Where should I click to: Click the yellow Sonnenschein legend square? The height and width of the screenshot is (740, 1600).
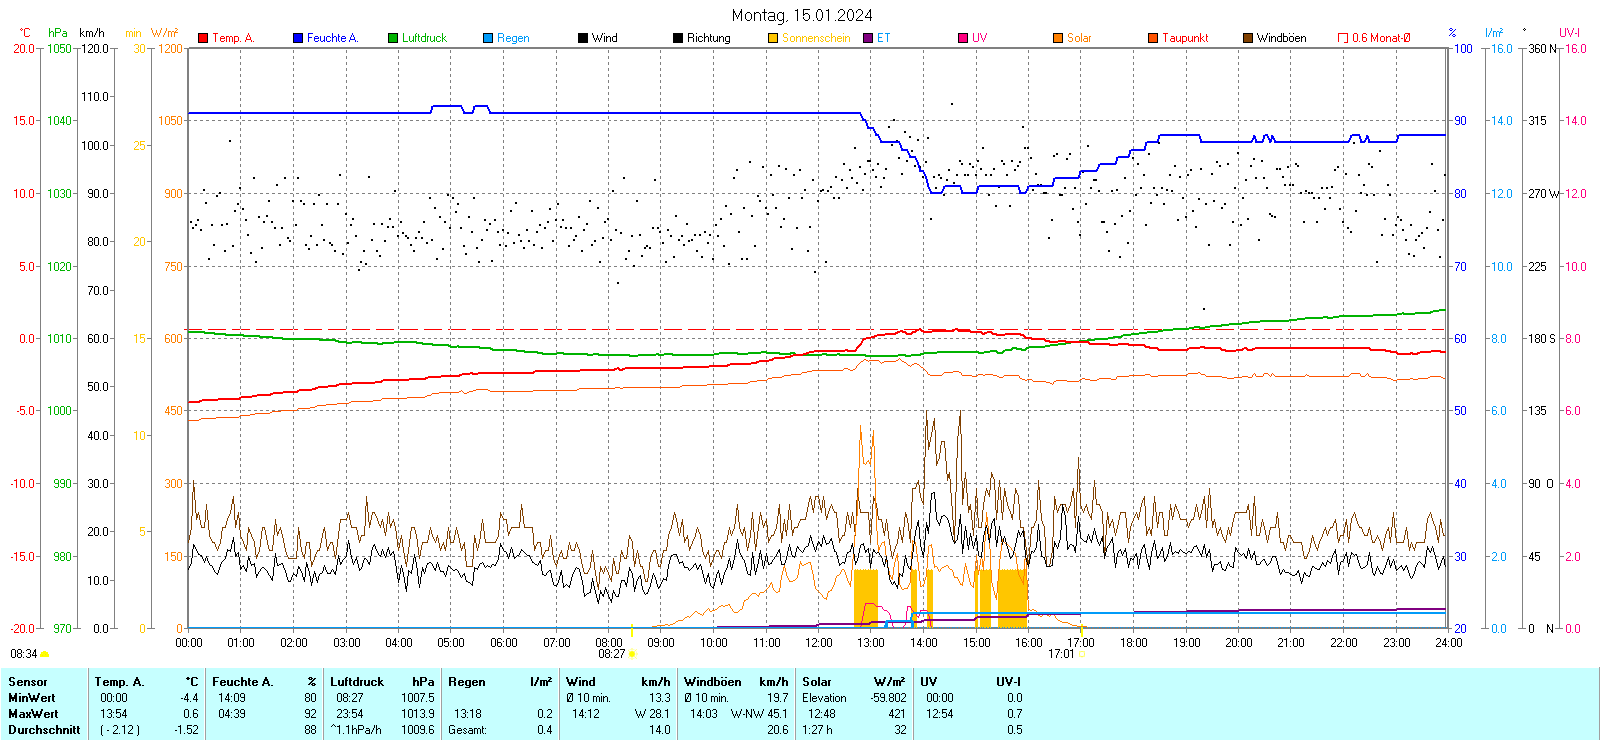coord(773,38)
